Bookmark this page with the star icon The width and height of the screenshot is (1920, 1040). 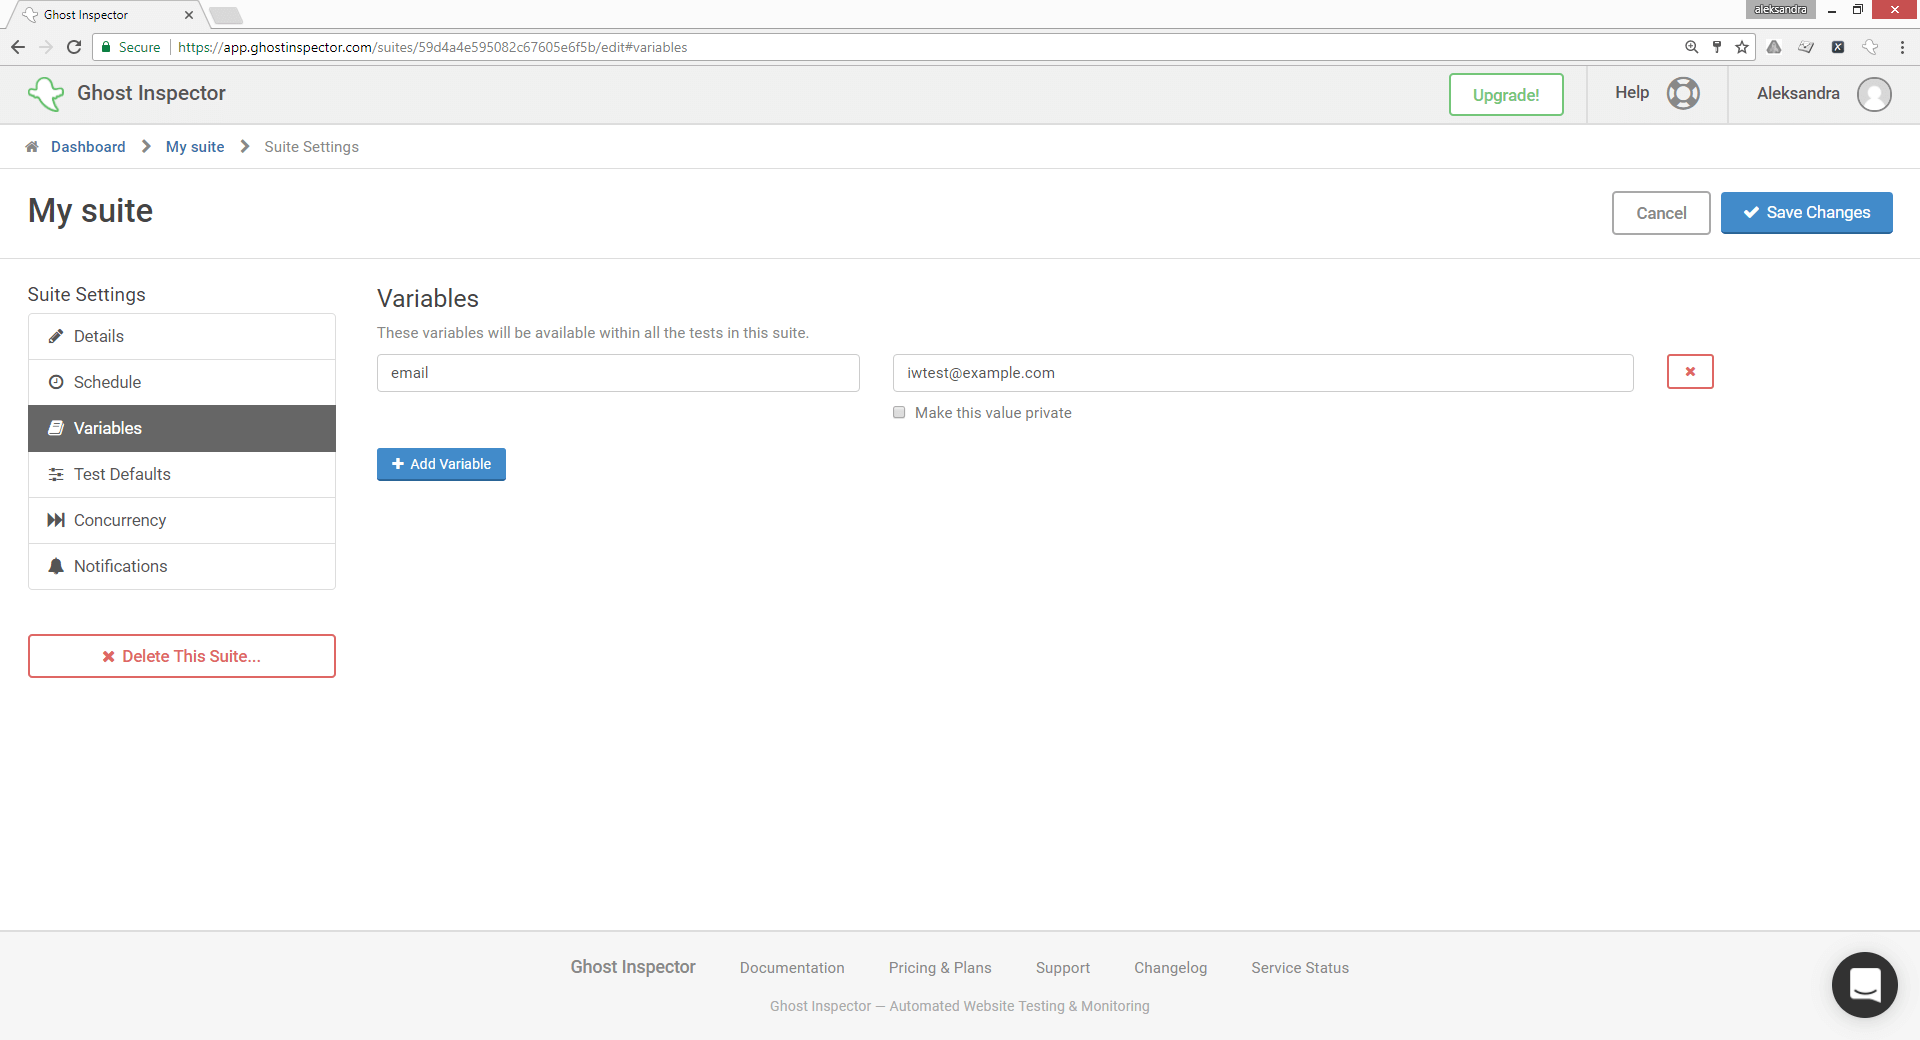pyautogui.click(x=1742, y=47)
